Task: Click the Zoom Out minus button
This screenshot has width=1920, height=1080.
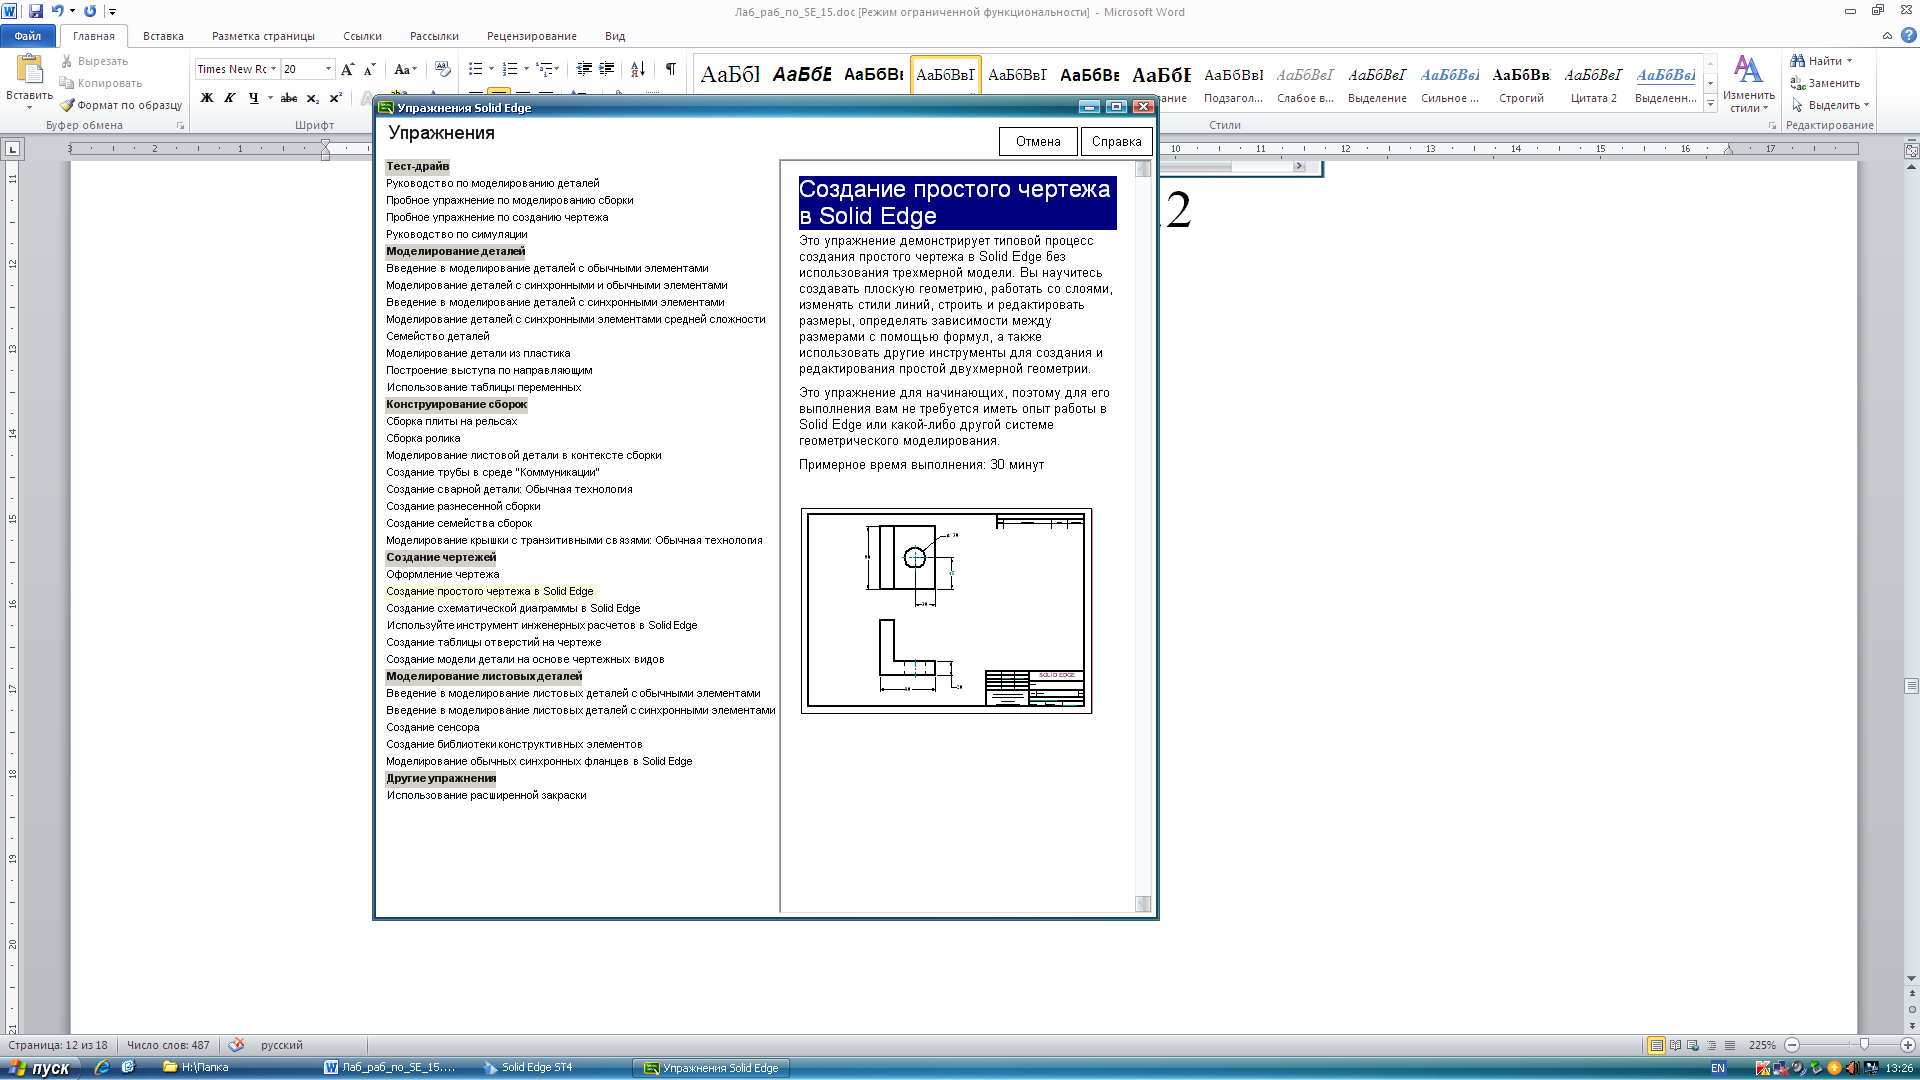Action: pos(1792,1045)
